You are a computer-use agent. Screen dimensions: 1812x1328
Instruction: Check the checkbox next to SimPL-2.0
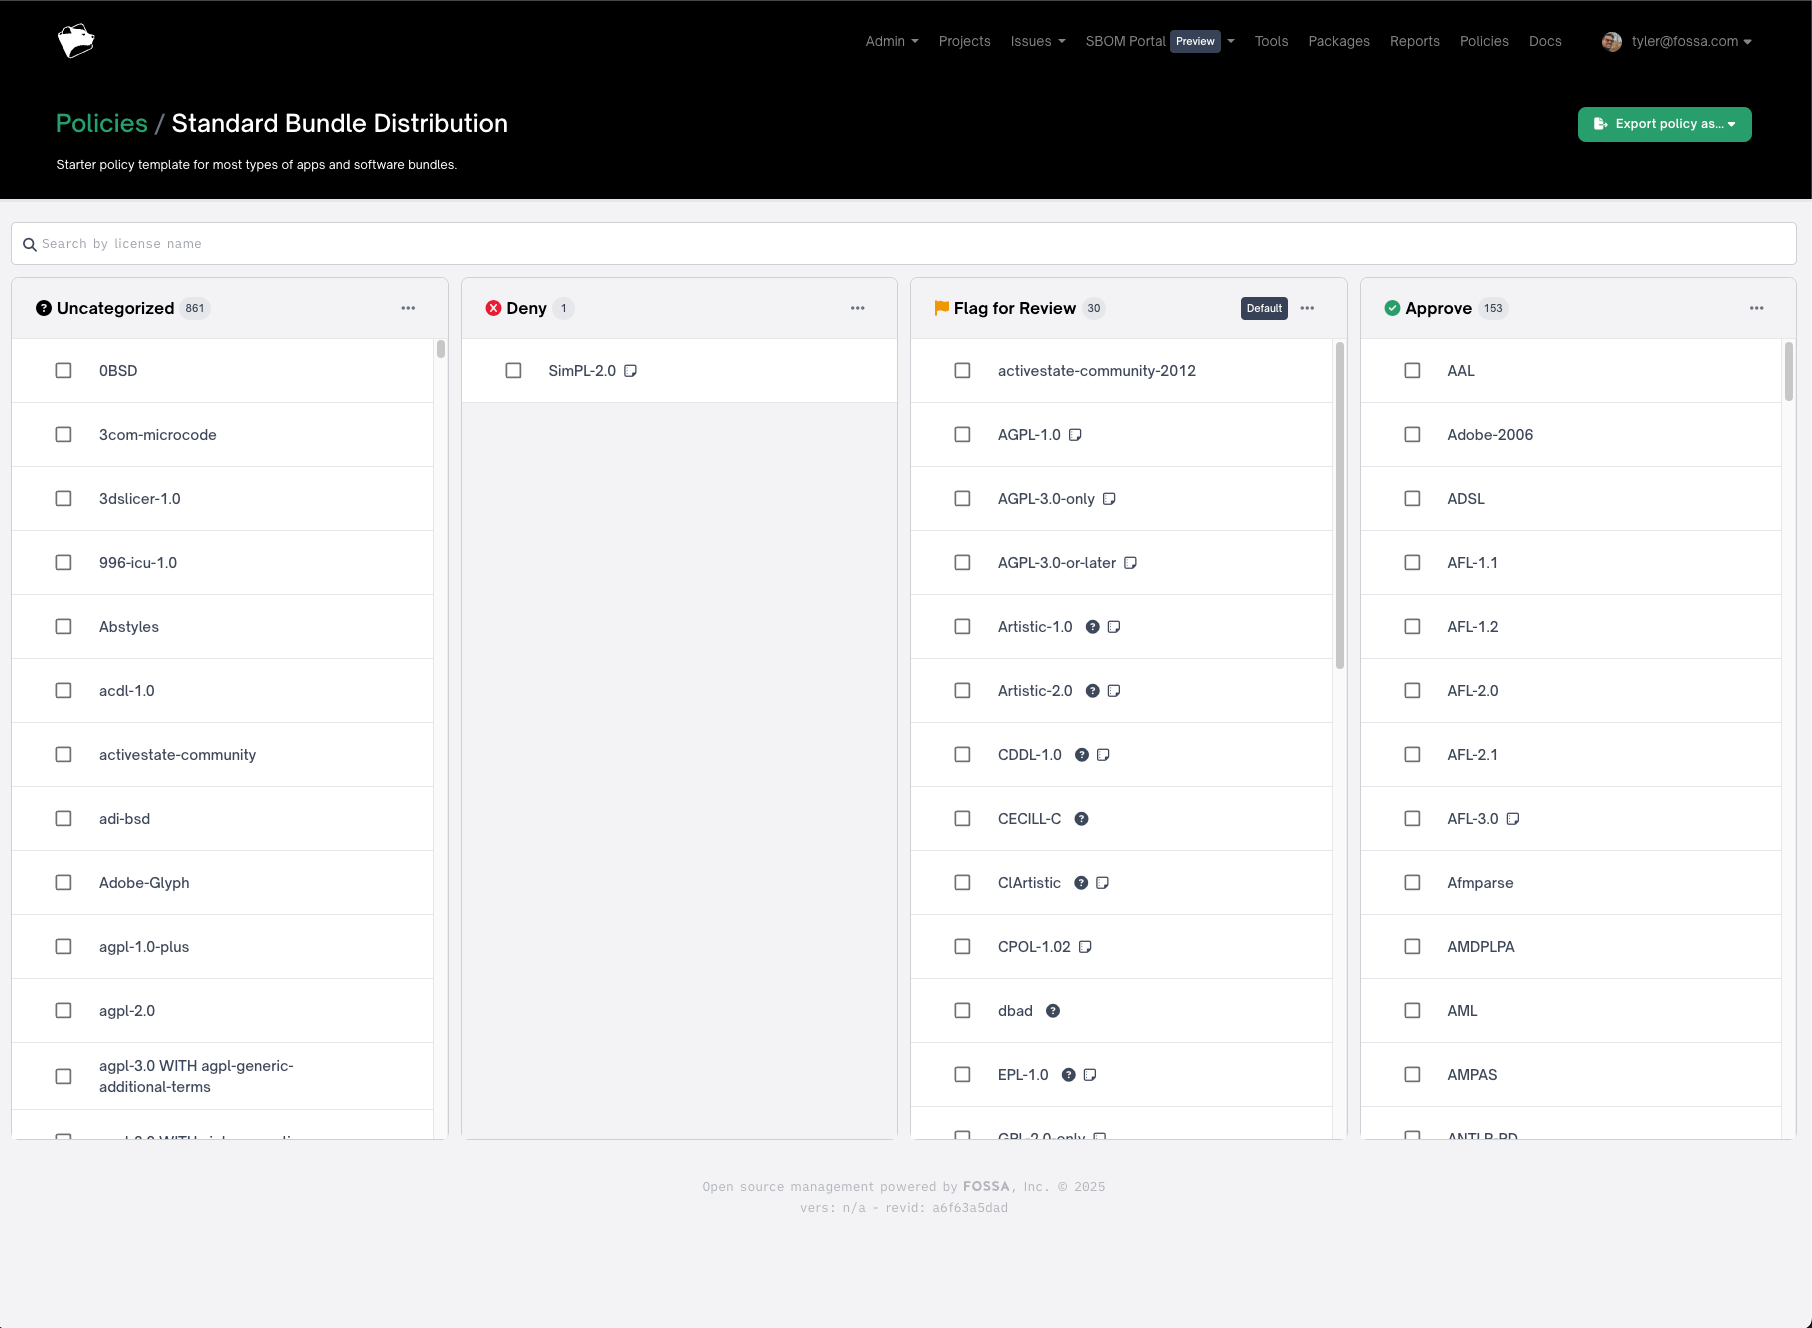click(x=513, y=370)
